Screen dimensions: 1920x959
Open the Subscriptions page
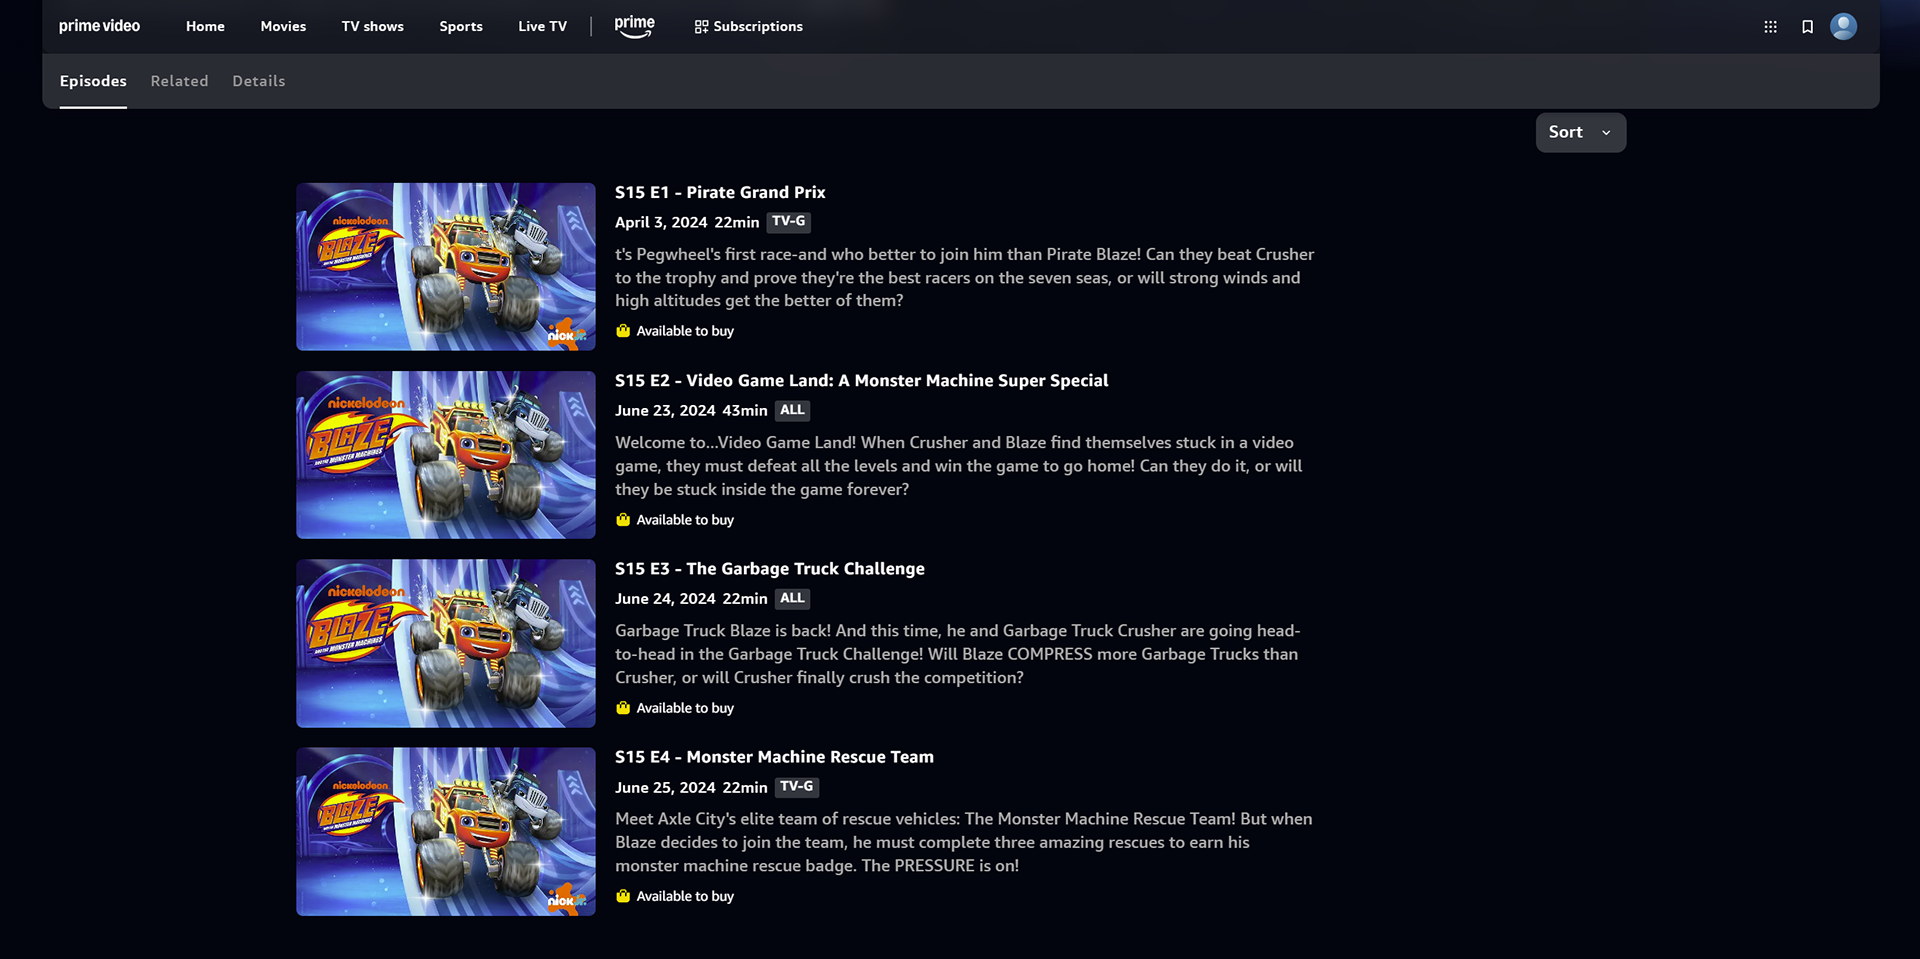pyautogui.click(x=748, y=26)
